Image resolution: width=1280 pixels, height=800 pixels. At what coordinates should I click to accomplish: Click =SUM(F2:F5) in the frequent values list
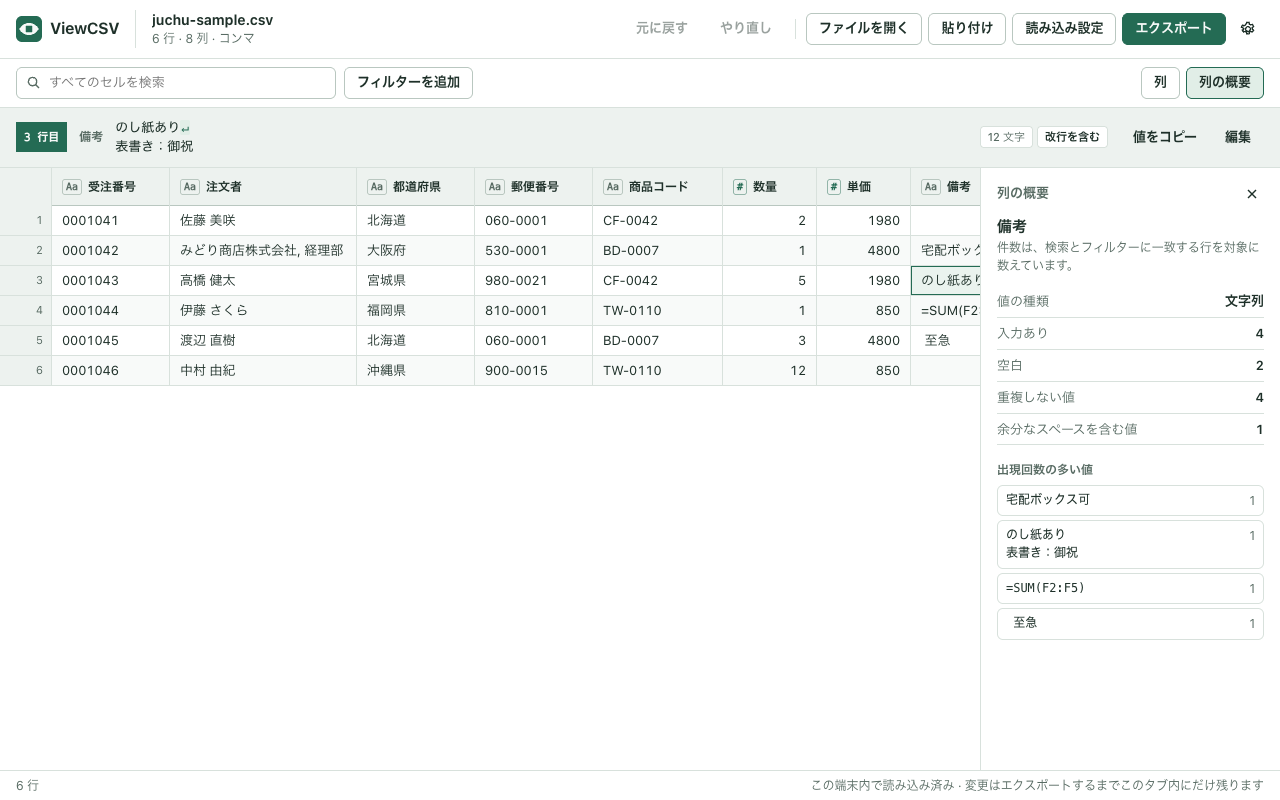[1130, 589]
